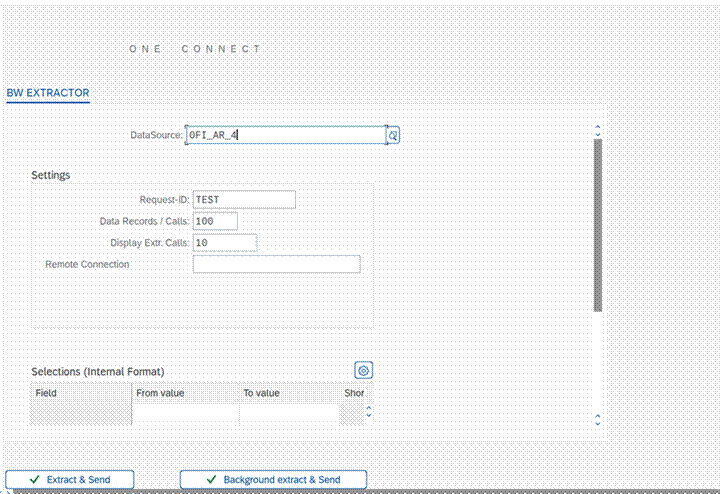Click the From value column header

point(185,393)
